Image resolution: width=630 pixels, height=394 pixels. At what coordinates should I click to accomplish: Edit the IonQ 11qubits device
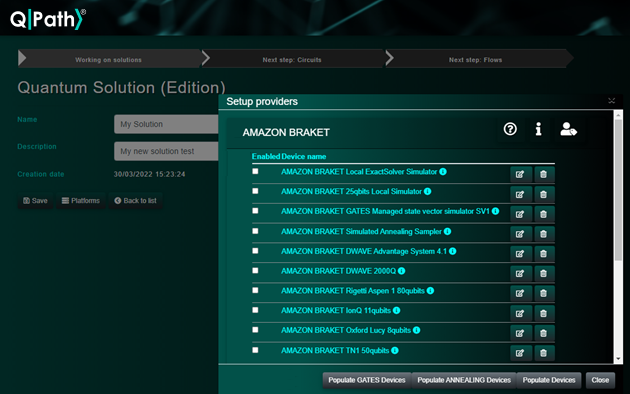coord(520,313)
